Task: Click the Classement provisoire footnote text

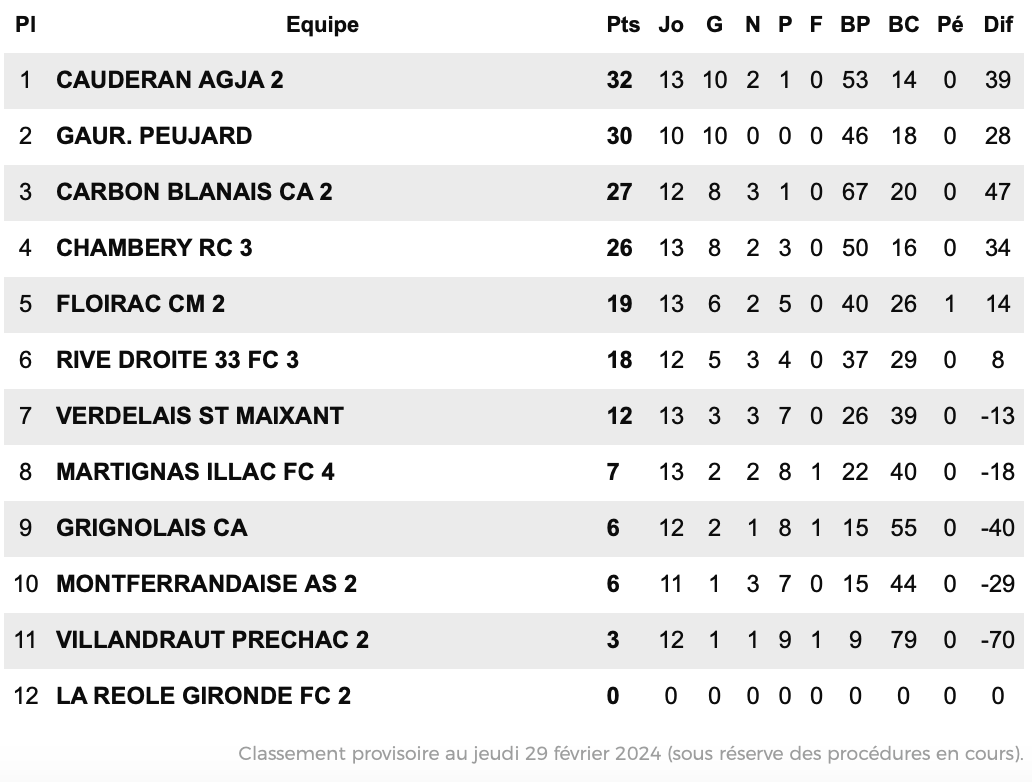Action: point(631,753)
